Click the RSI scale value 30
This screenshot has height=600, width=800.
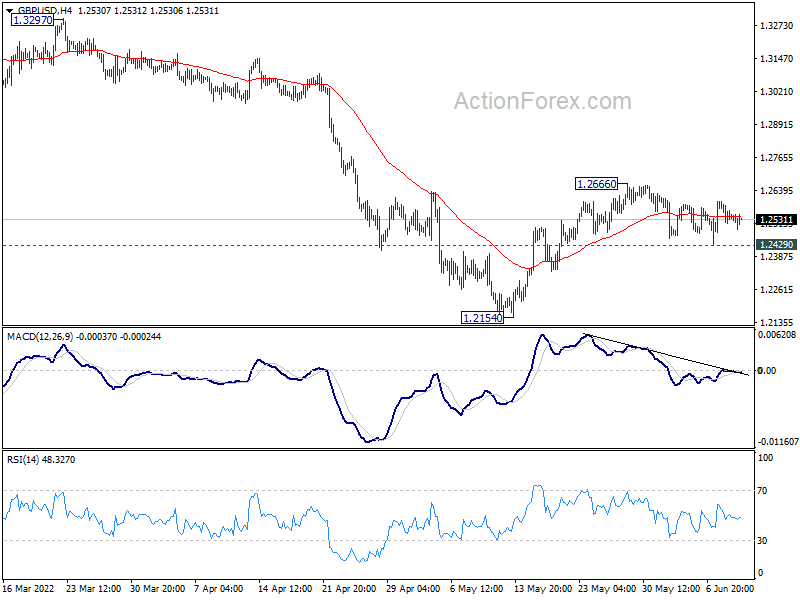[x=762, y=541]
